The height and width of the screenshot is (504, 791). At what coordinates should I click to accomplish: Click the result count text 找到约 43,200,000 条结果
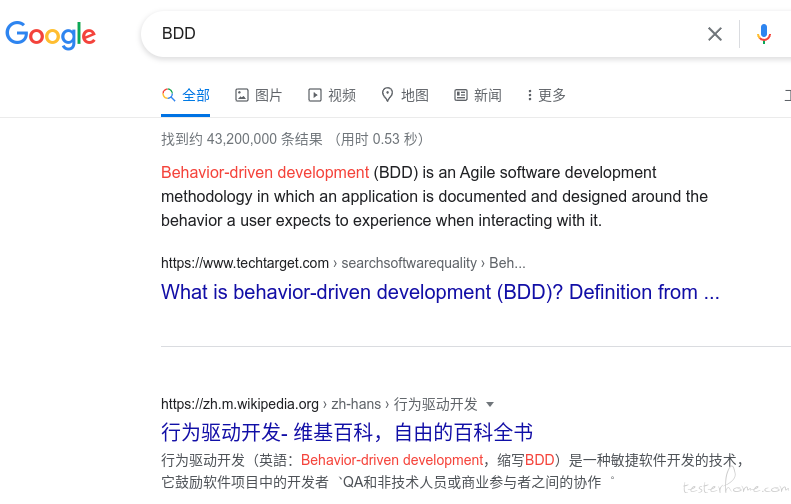point(242,139)
